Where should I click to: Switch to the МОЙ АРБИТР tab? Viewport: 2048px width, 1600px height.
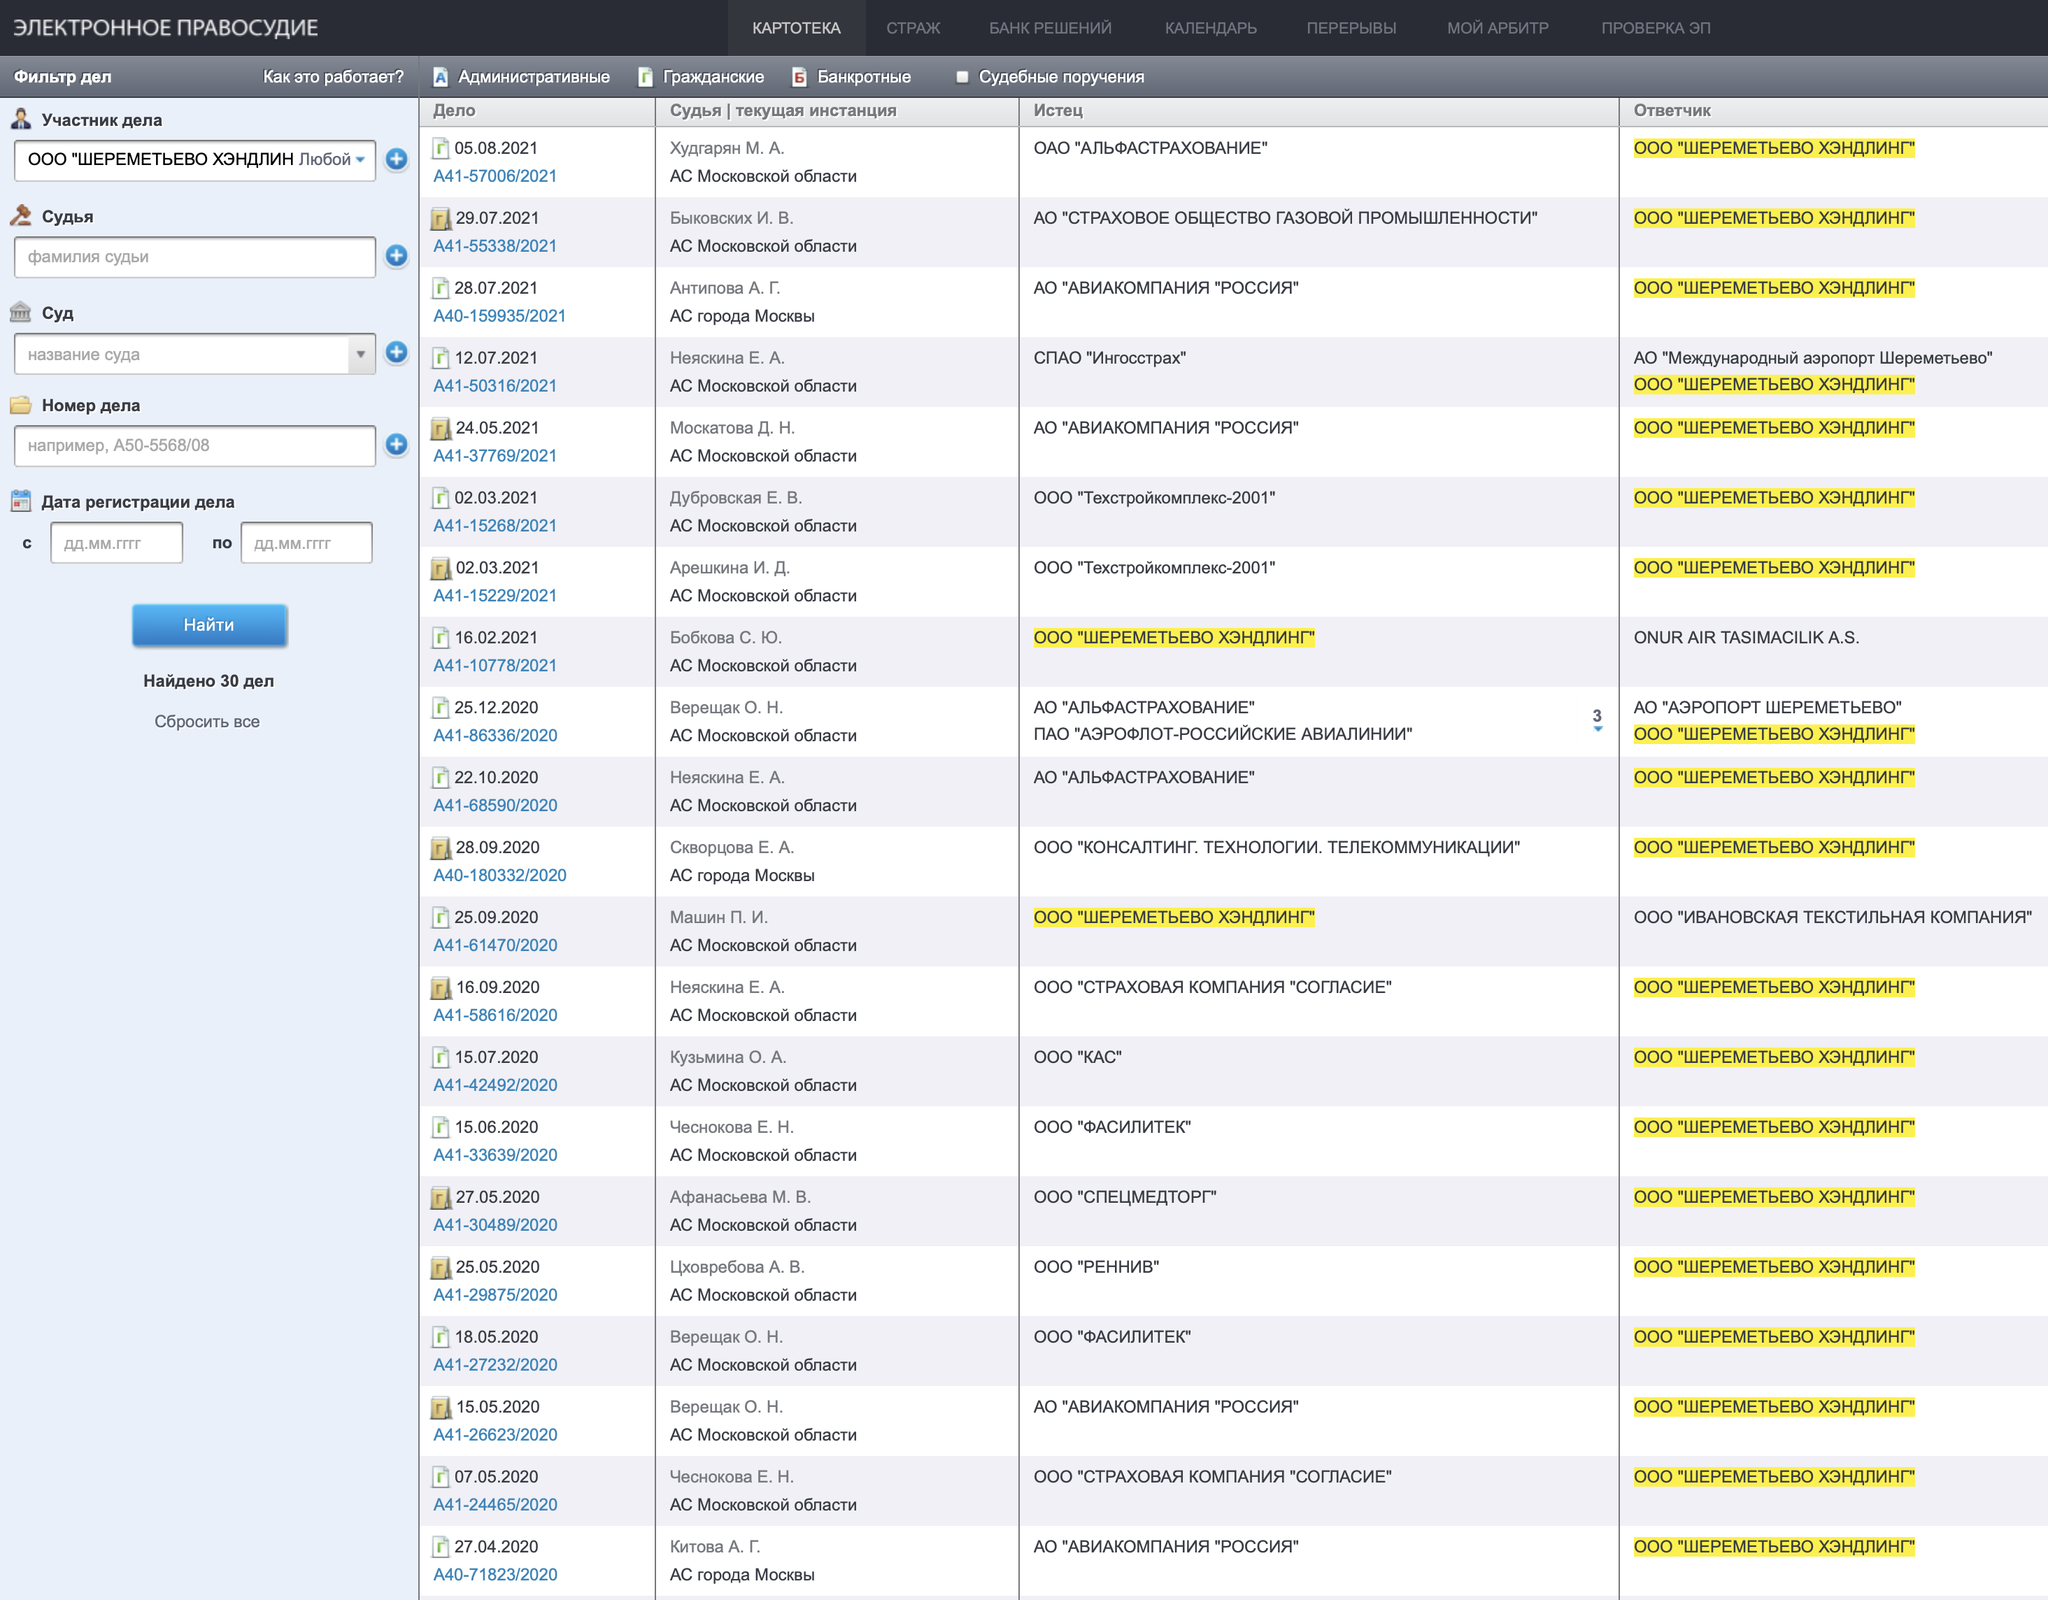tap(1498, 28)
